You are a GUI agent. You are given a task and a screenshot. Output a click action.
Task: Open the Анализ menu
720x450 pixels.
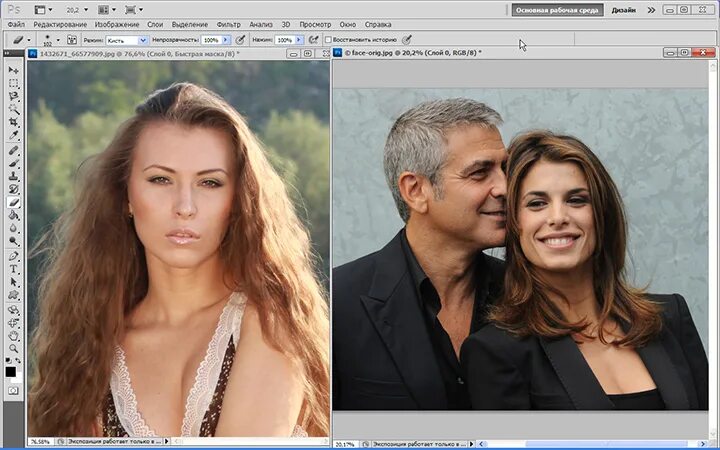pos(261,24)
